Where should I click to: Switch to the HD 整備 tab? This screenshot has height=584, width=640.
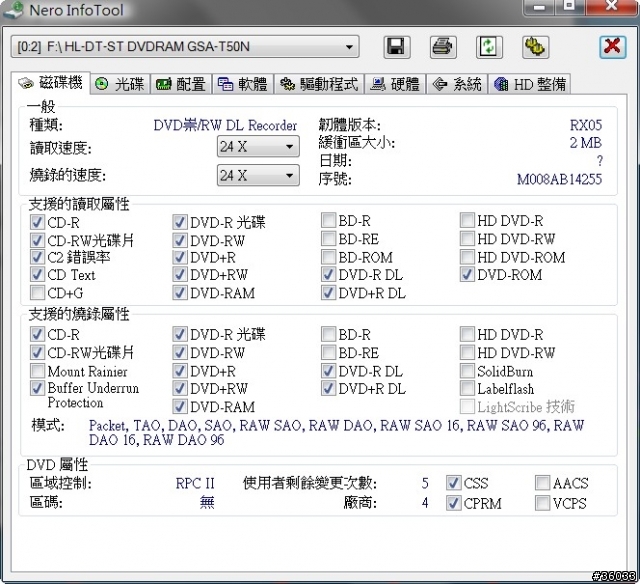pyautogui.click(x=530, y=84)
